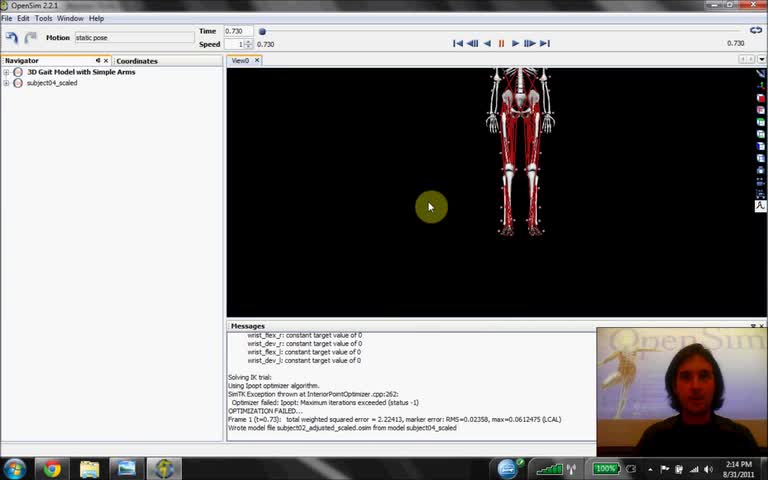
Task: Close the View0 tab
Action: [x=257, y=60]
